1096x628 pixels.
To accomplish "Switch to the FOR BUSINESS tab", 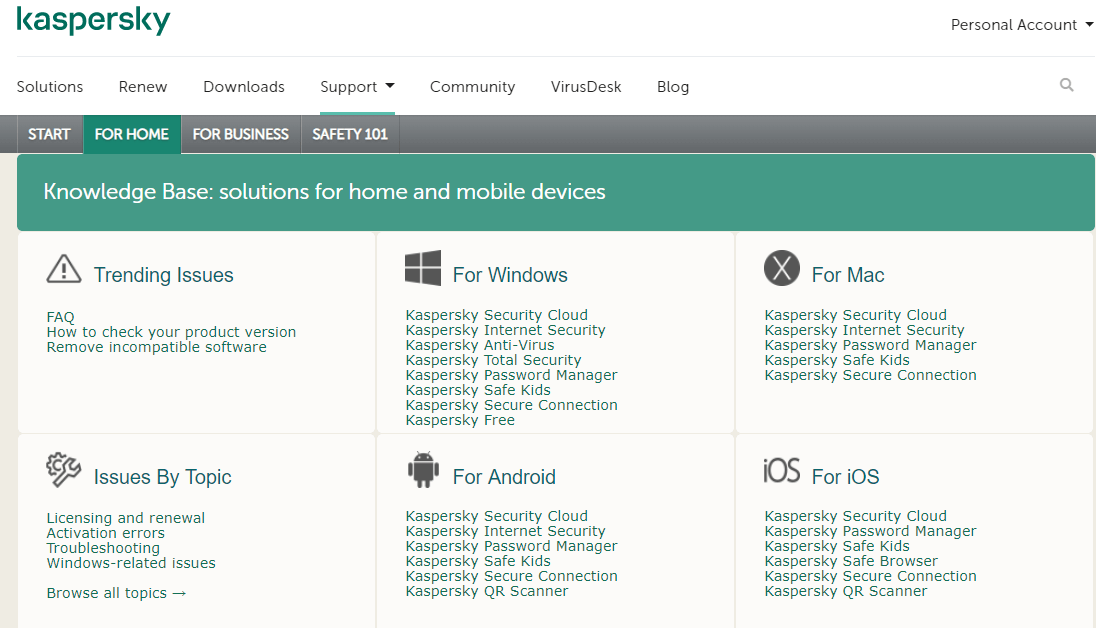I will click(240, 134).
